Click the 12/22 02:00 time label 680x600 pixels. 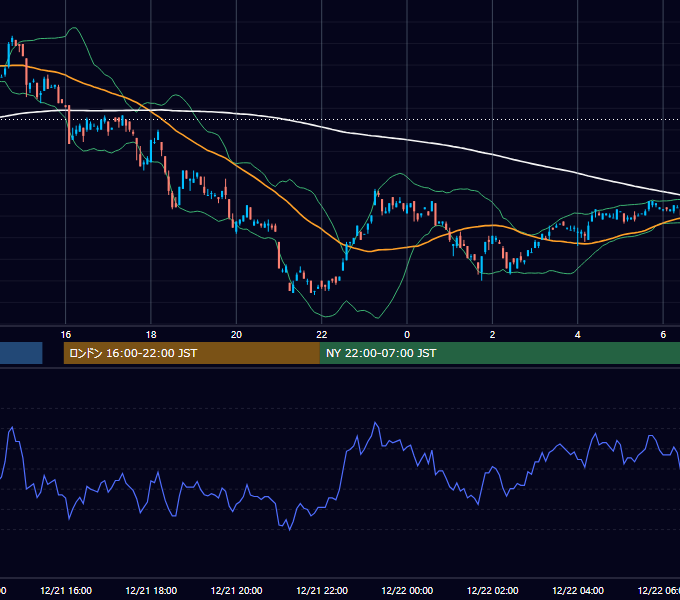click(492, 591)
